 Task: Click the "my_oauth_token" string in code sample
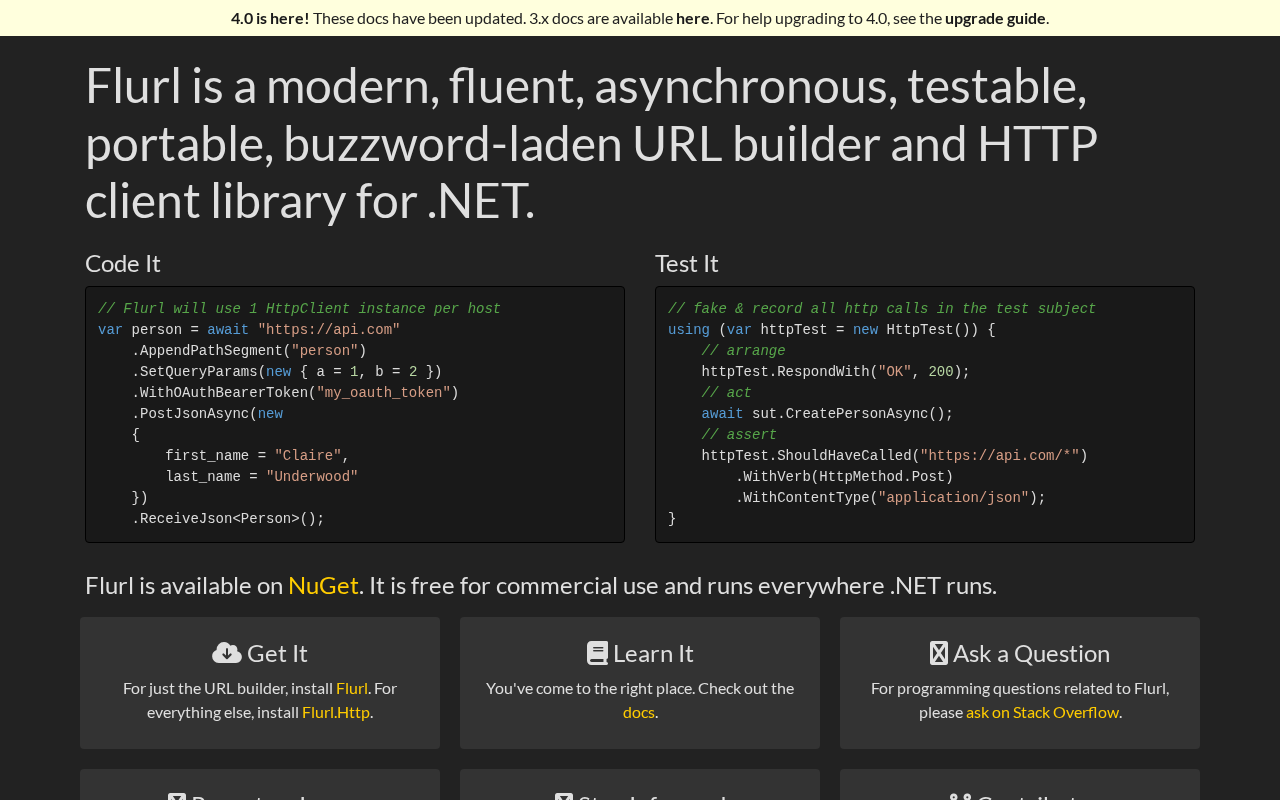383,393
